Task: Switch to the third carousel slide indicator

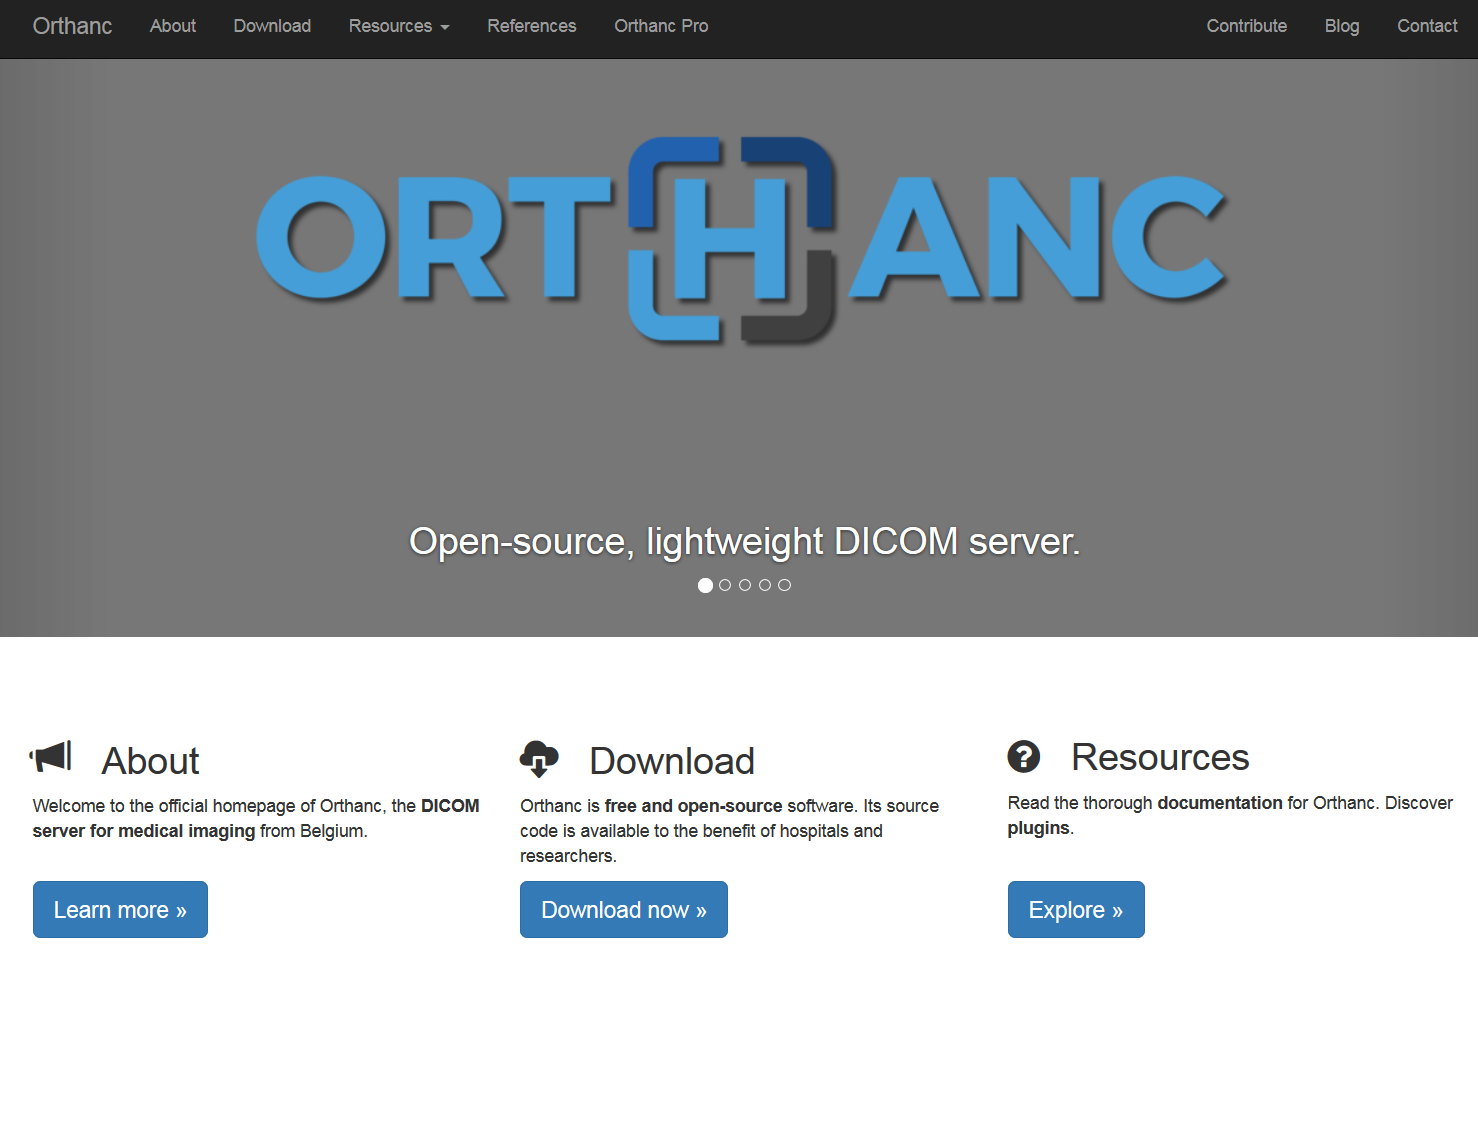Action: pos(745,585)
